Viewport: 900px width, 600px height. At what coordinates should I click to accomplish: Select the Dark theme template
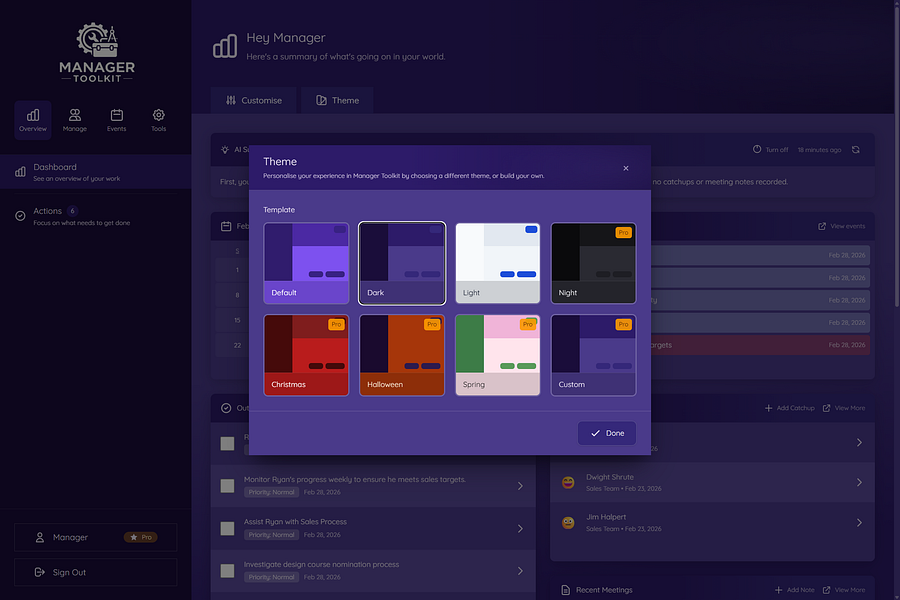401,262
